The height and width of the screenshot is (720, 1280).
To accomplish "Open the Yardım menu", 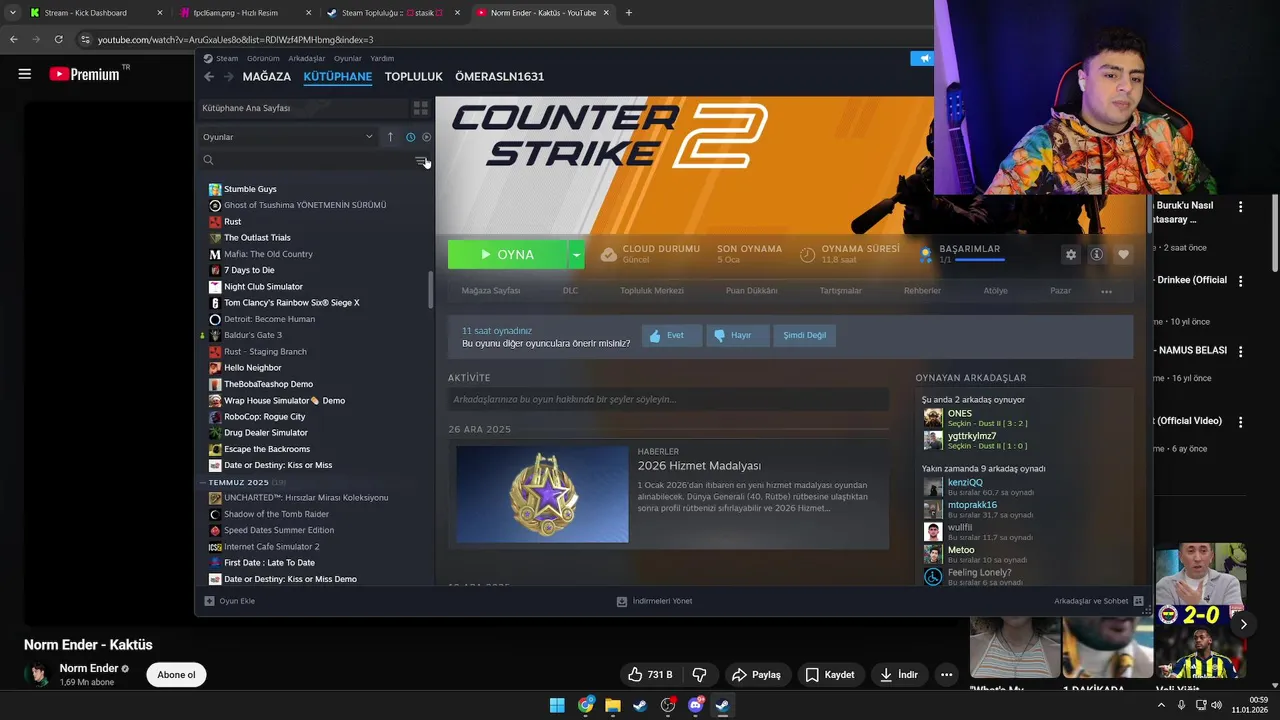I will tap(382, 58).
